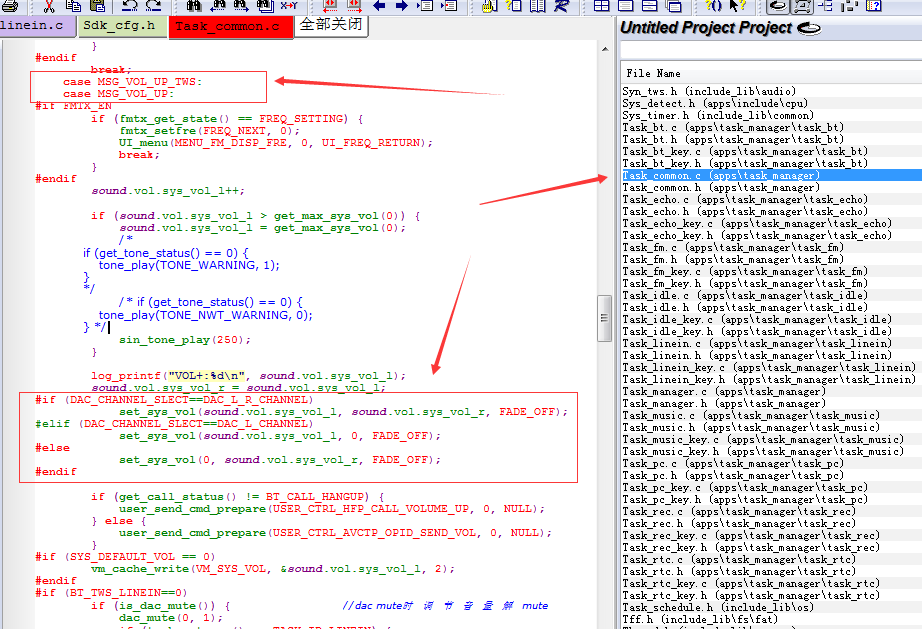Click the binoculars Search icon
Screen dimensions: 922x629
click(x=193, y=6)
